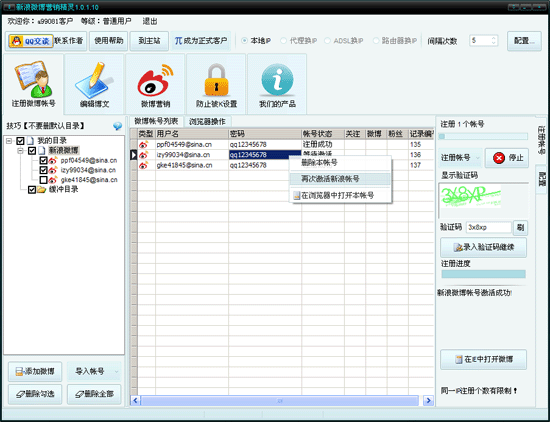This screenshot has height=422, width=550.
Task: Uncheck the izy99034@sina.cn account checkbox
Action: click(x=43, y=170)
